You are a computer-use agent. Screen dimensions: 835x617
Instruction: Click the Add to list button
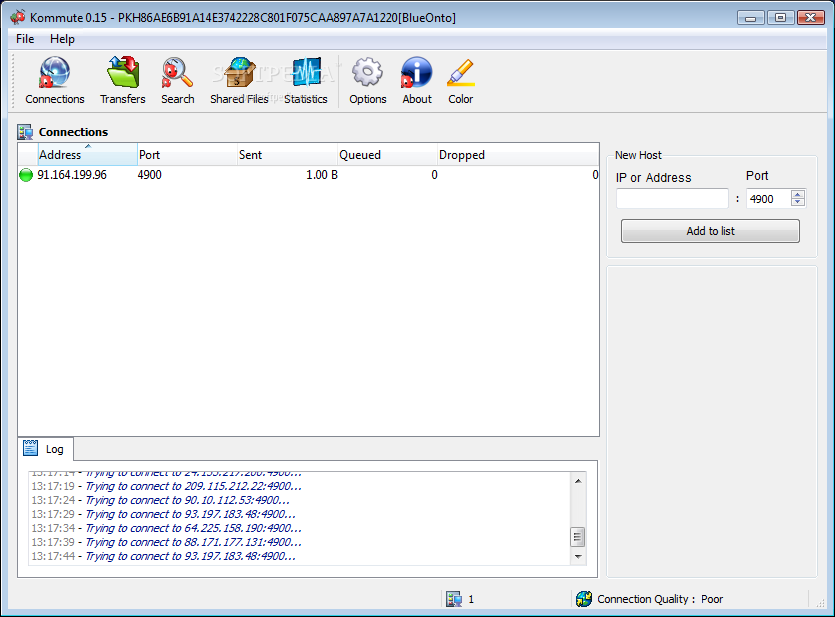tap(710, 231)
